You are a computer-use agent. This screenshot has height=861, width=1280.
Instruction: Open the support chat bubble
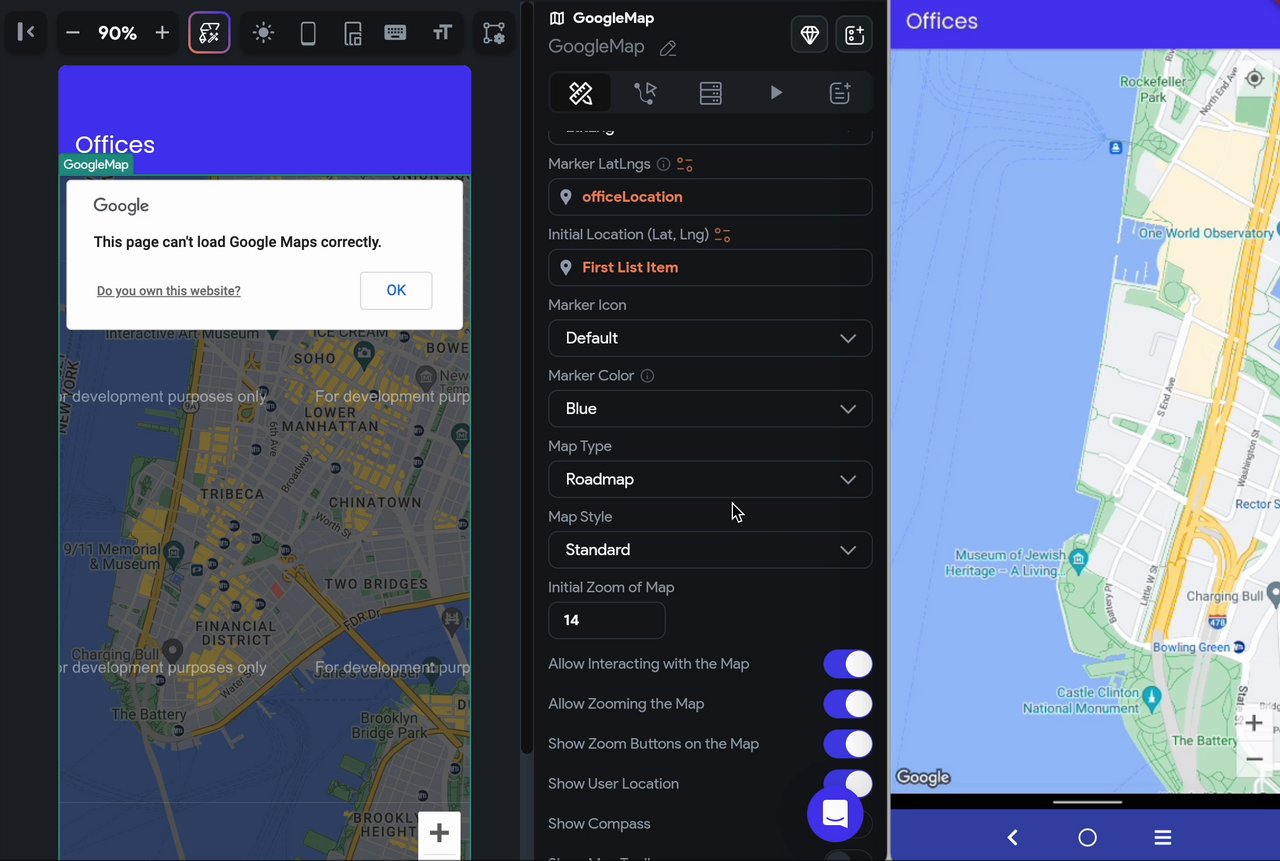(x=835, y=813)
